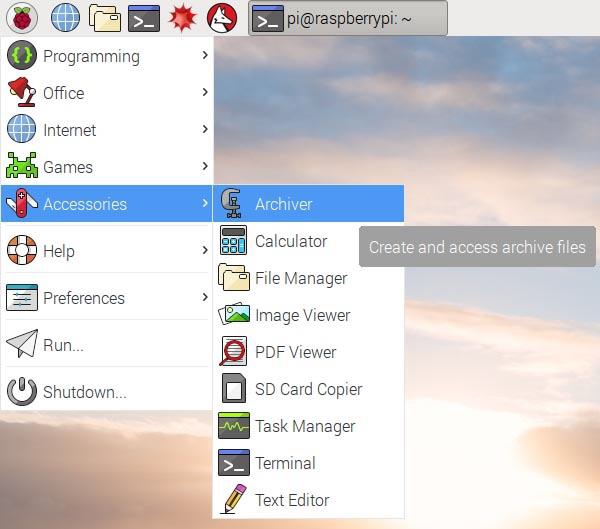Click the Text Editor pencil icon
The width and height of the screenshot is (600, 529).
(x=234, y=499)
